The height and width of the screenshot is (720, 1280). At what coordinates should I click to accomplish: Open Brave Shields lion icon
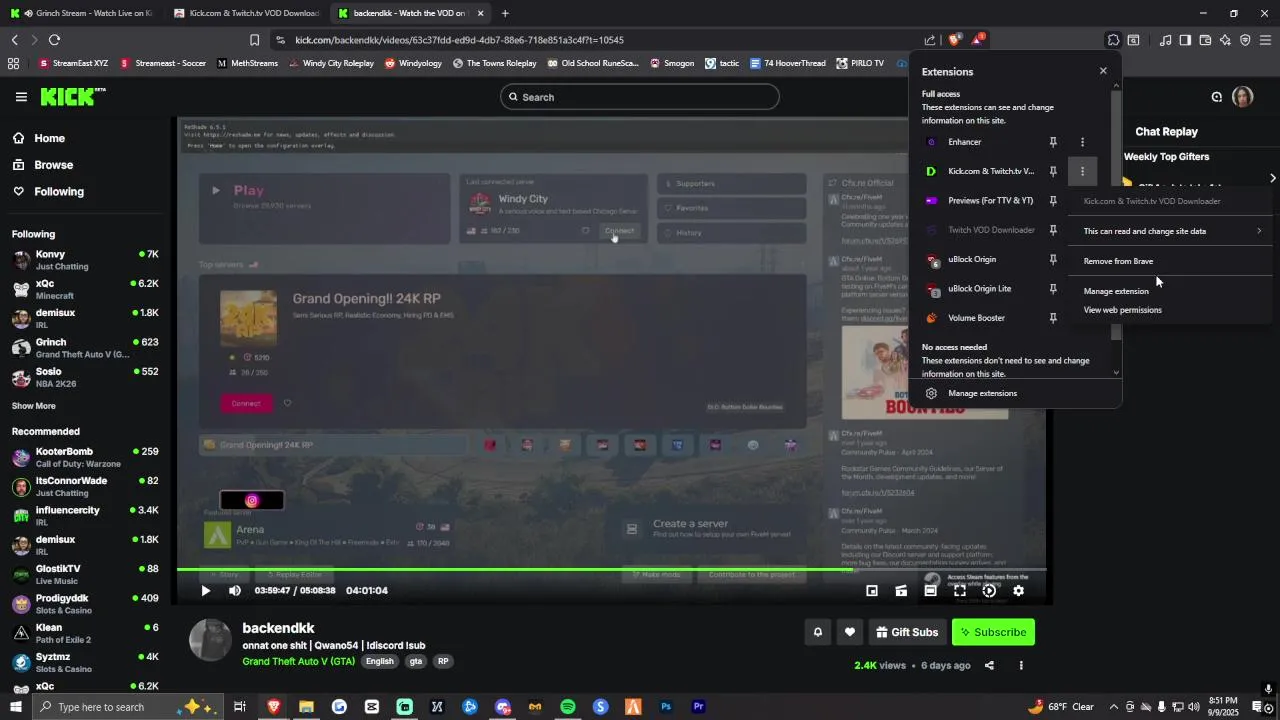click(954, 40)
